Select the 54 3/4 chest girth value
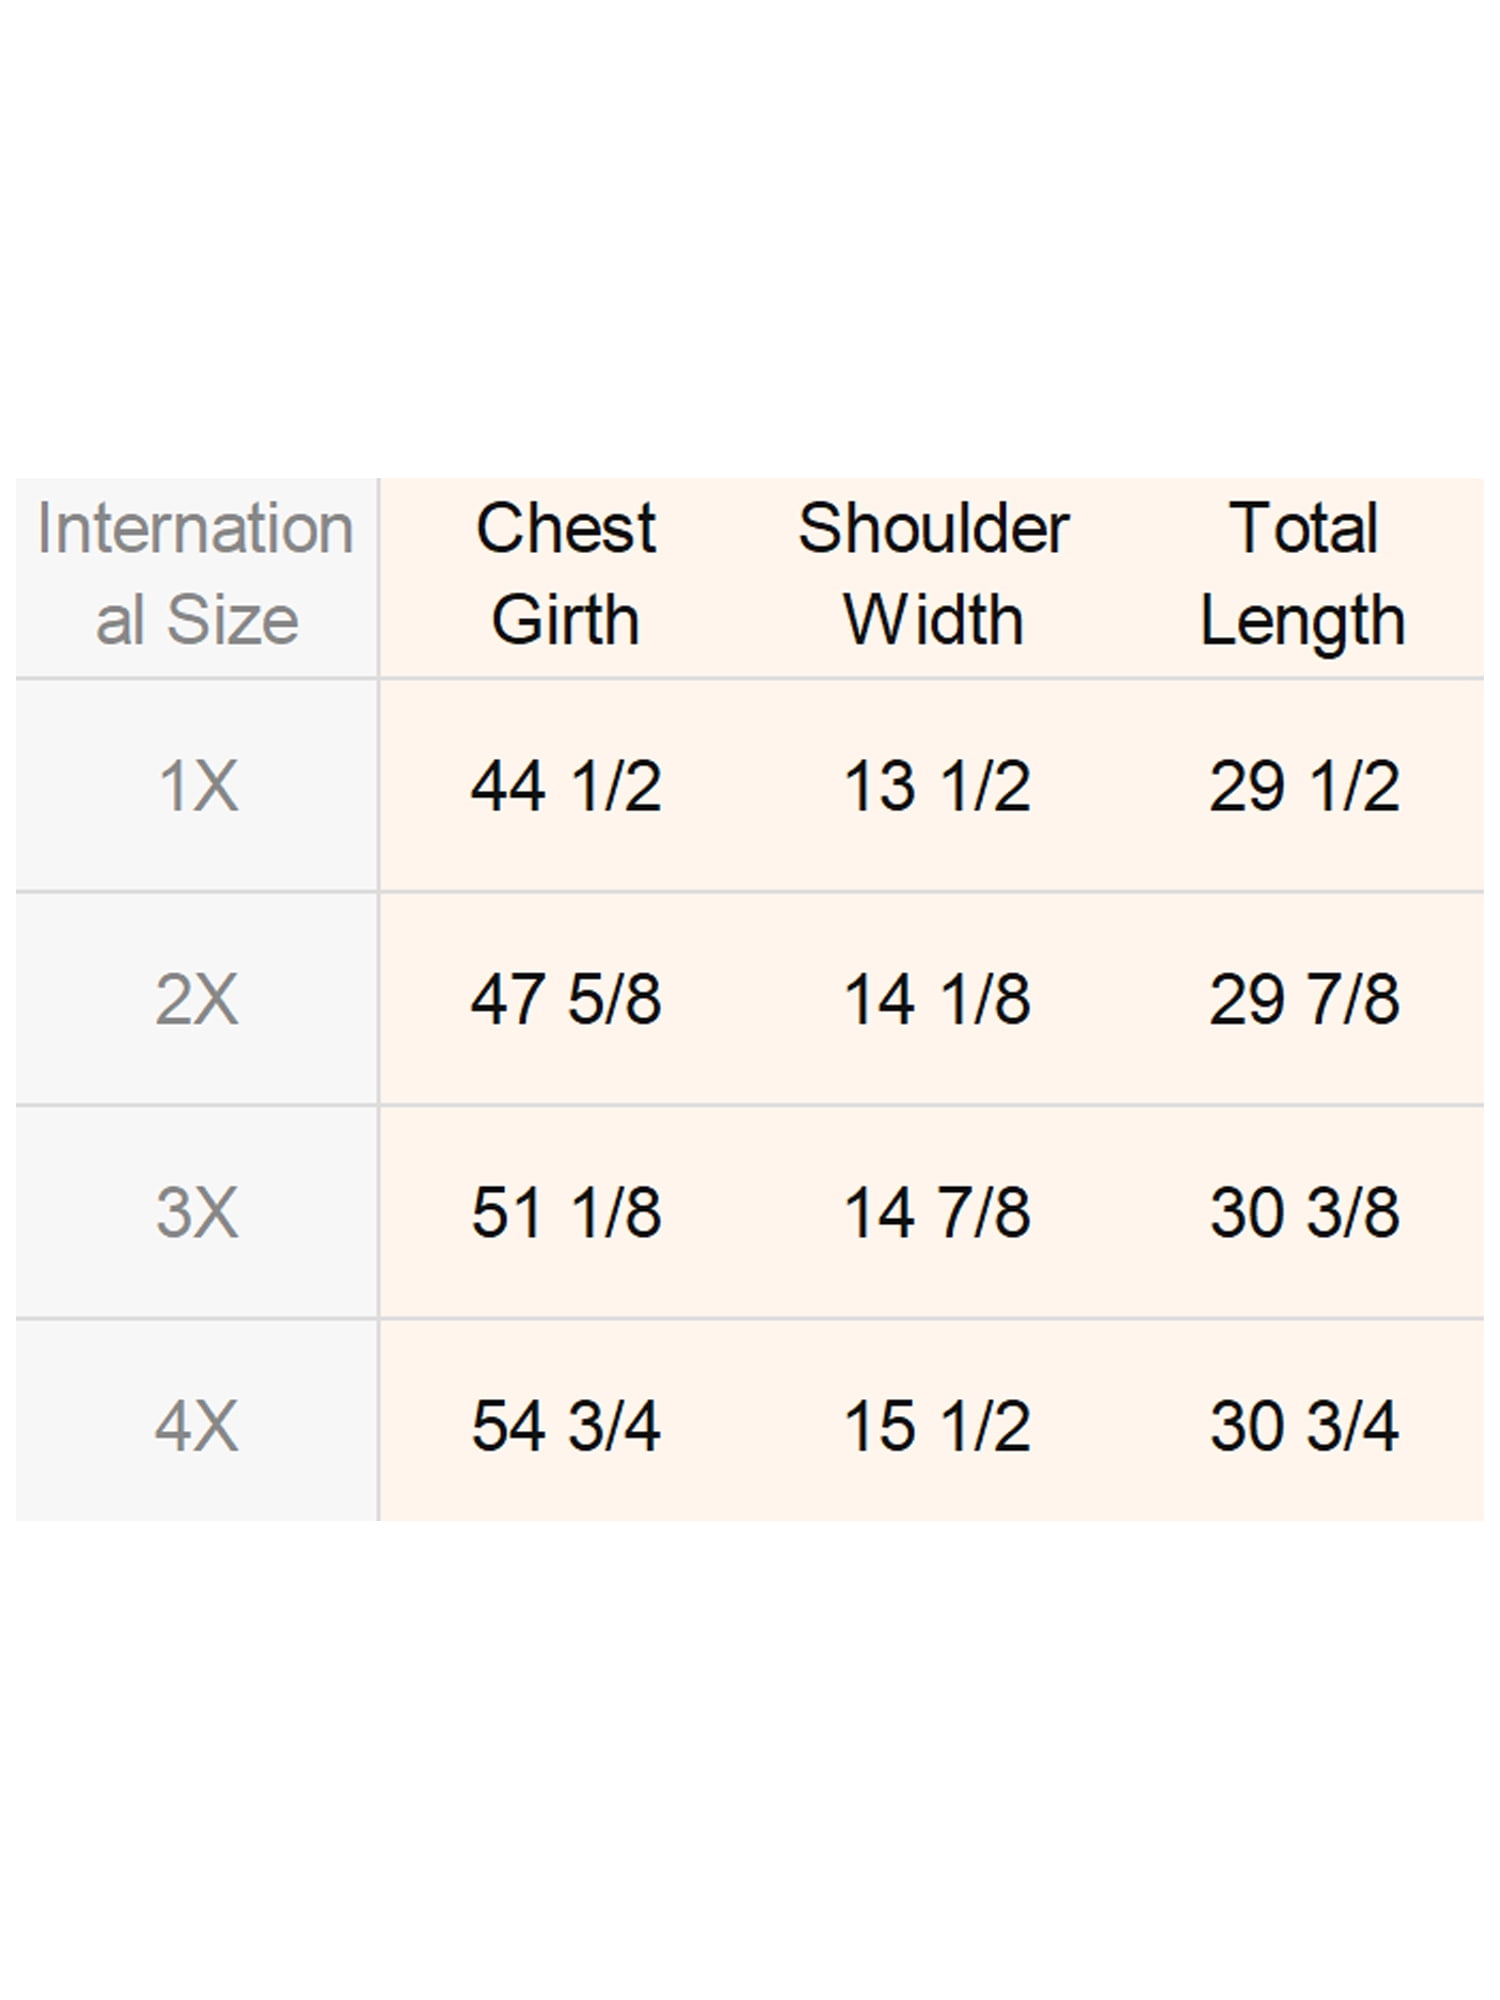 (x=566, y=1425)
